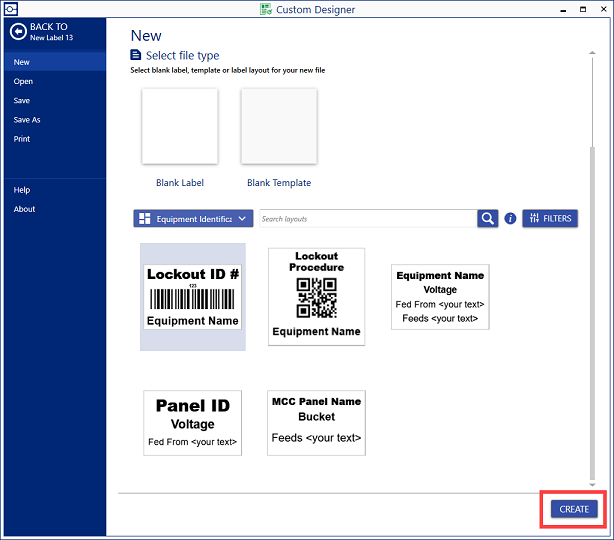Click the app icon in the title bar corner
Viewport: 614px width, 540px height.
[11, 9]
